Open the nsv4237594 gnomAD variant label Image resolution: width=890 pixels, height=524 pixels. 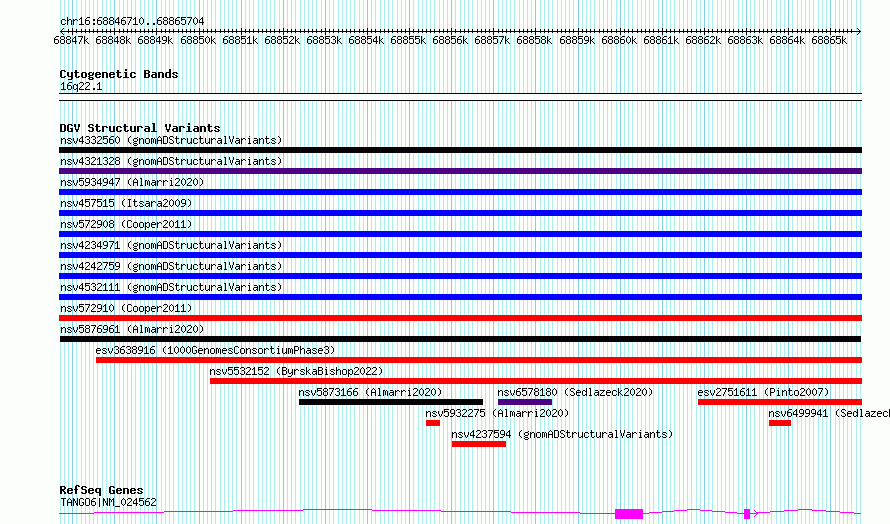(x=562, y=434)
